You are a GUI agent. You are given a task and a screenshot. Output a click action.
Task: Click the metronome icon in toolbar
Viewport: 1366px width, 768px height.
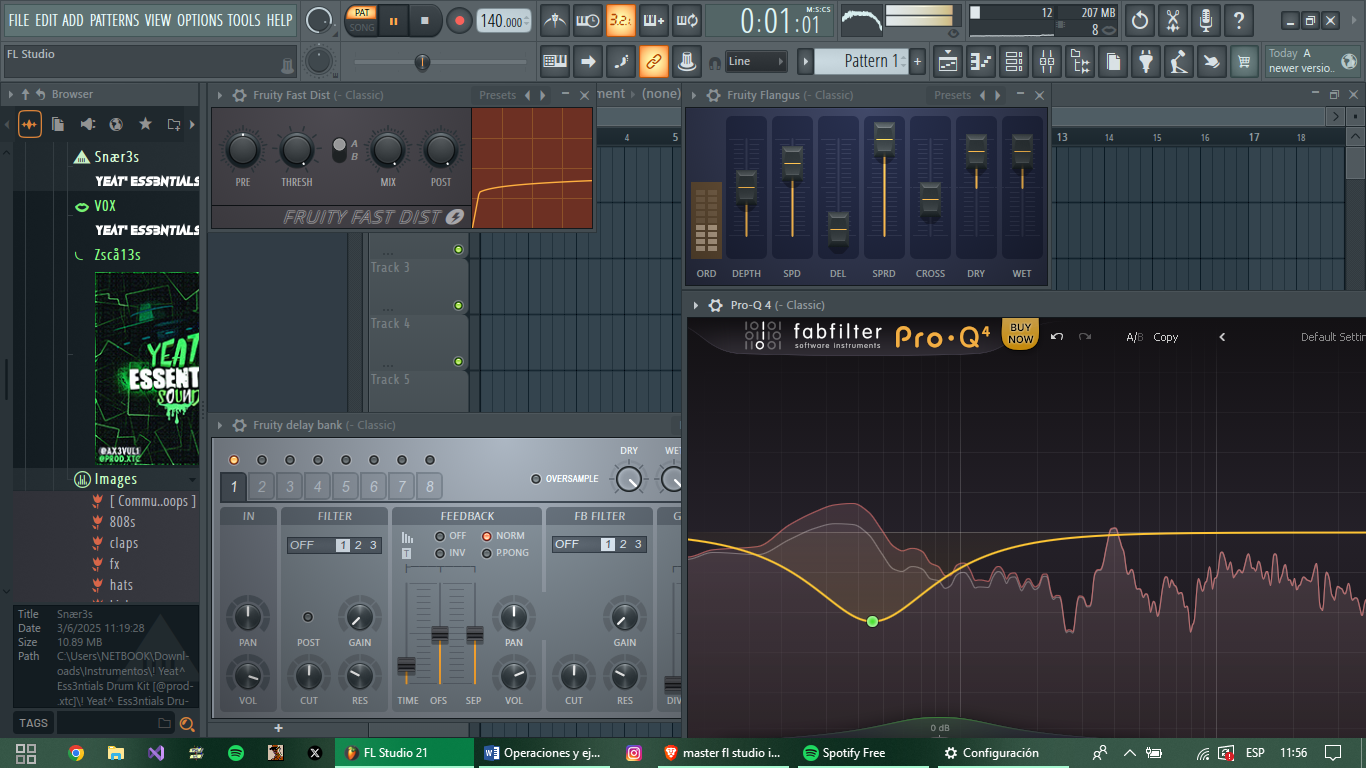point(555,20)
